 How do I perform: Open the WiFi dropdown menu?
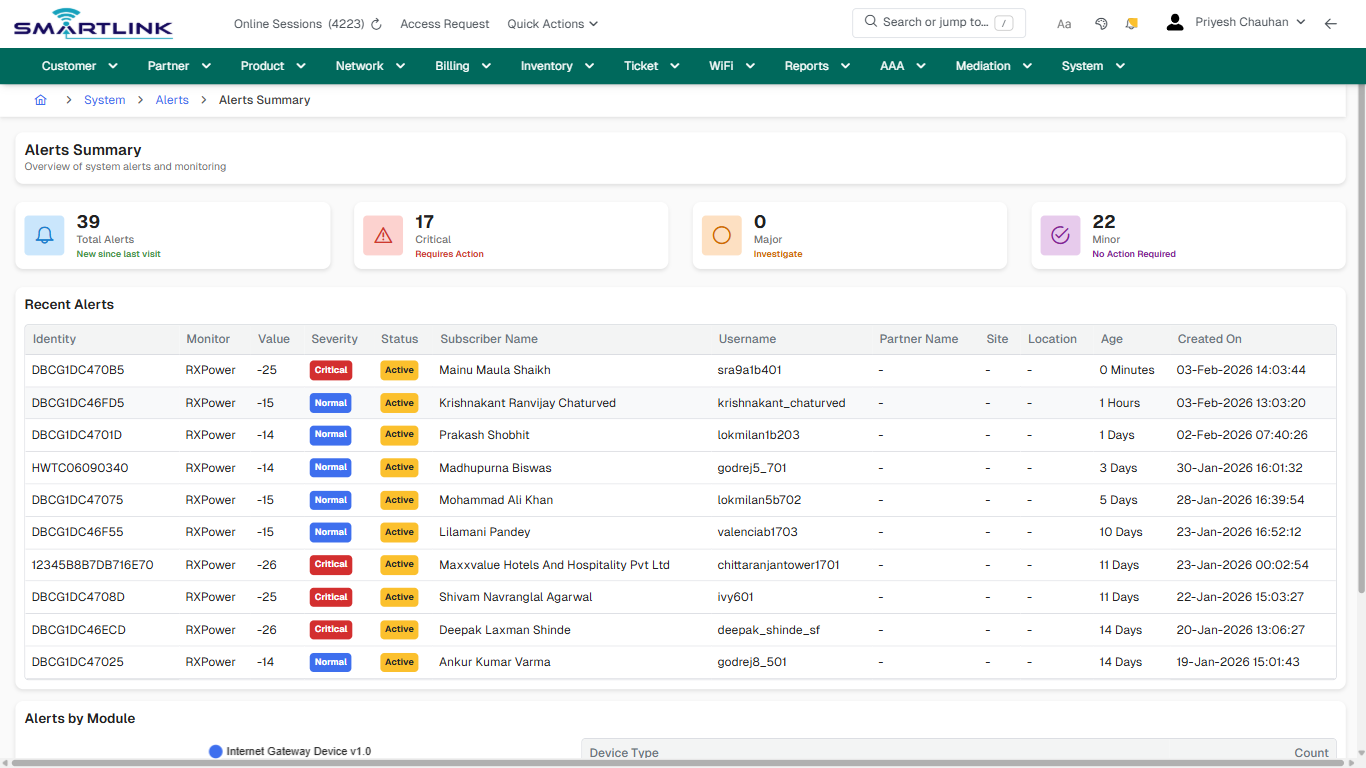[731, 65]
